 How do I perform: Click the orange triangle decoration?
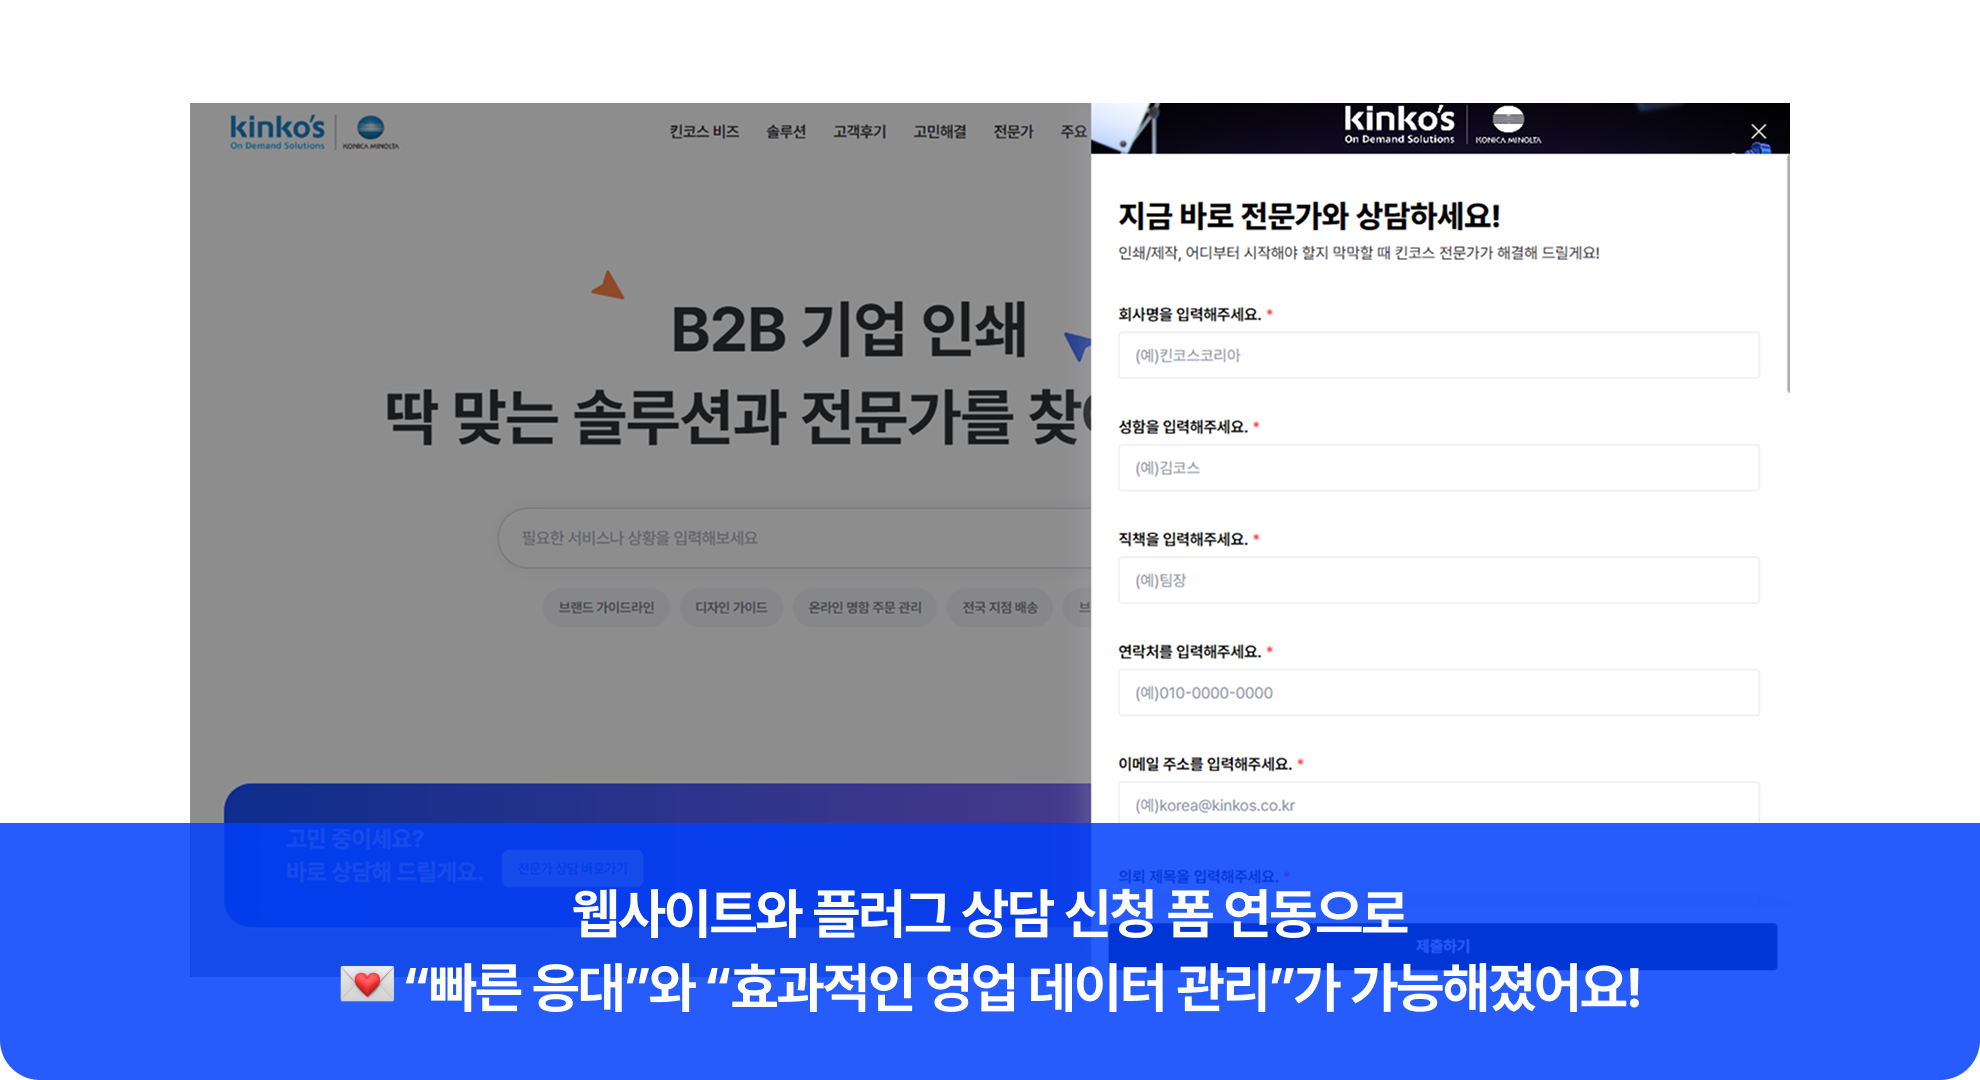pyautogui.click(x=608, y=286)
